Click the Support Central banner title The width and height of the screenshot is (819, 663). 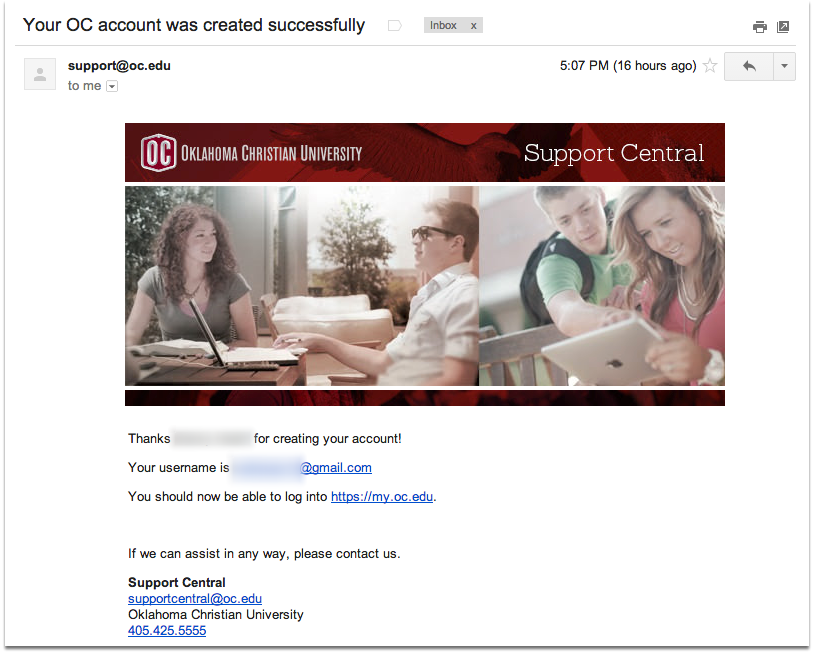[x=614, y=153]
